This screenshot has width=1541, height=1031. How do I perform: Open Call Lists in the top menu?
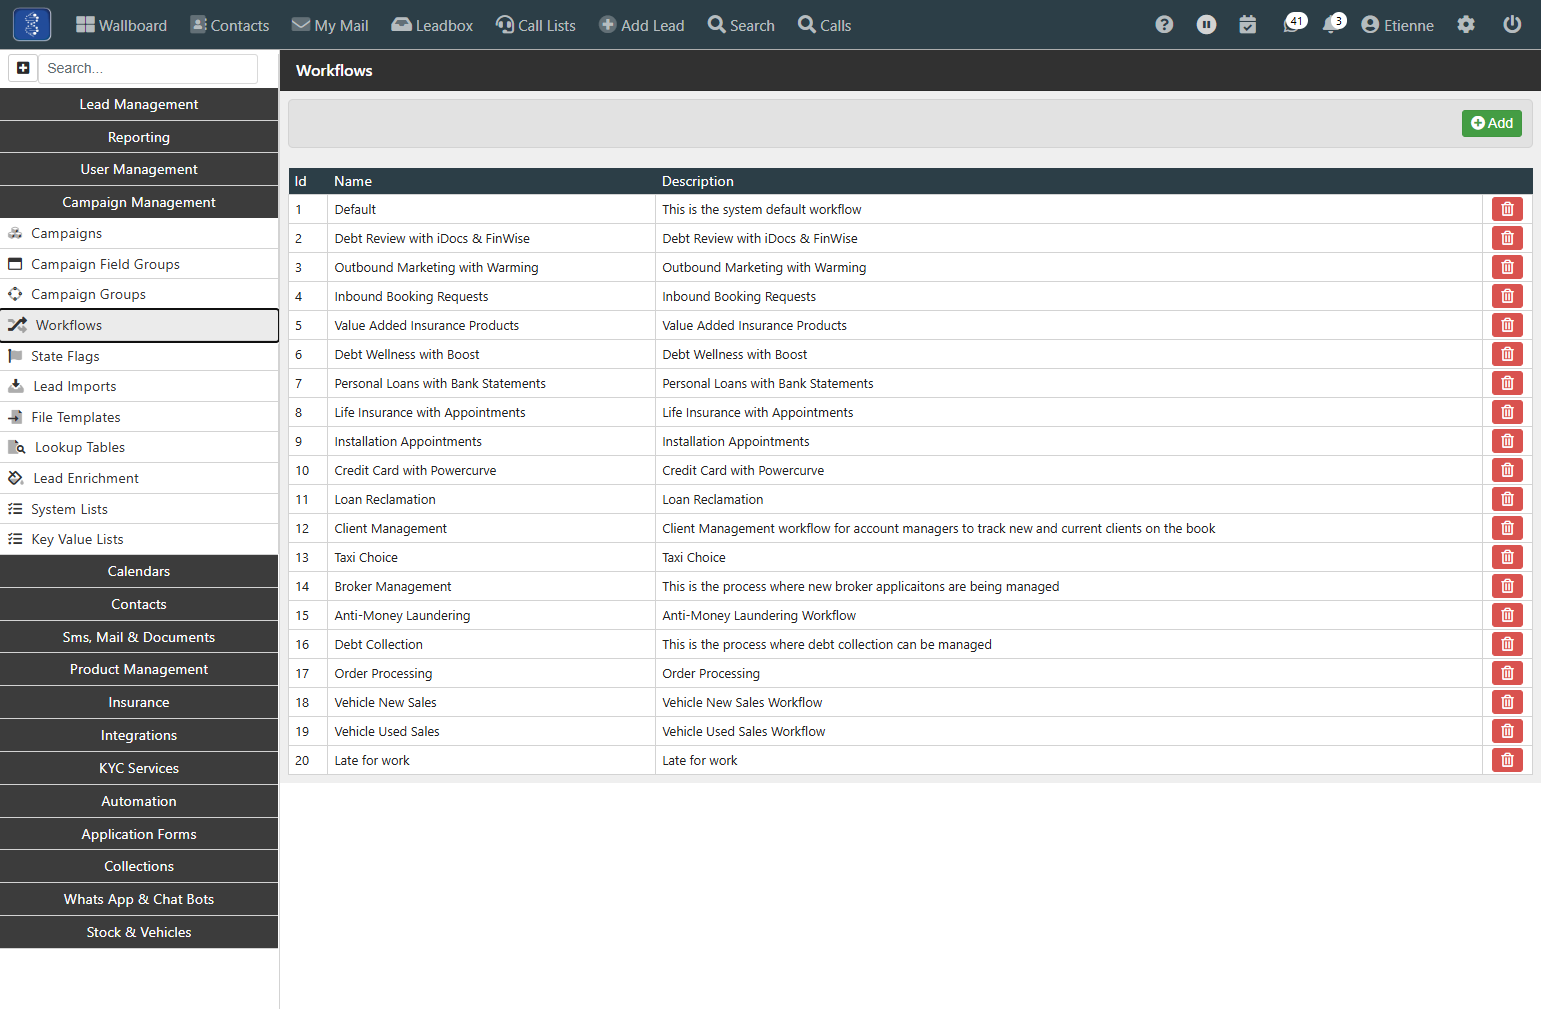coord(535,25)
